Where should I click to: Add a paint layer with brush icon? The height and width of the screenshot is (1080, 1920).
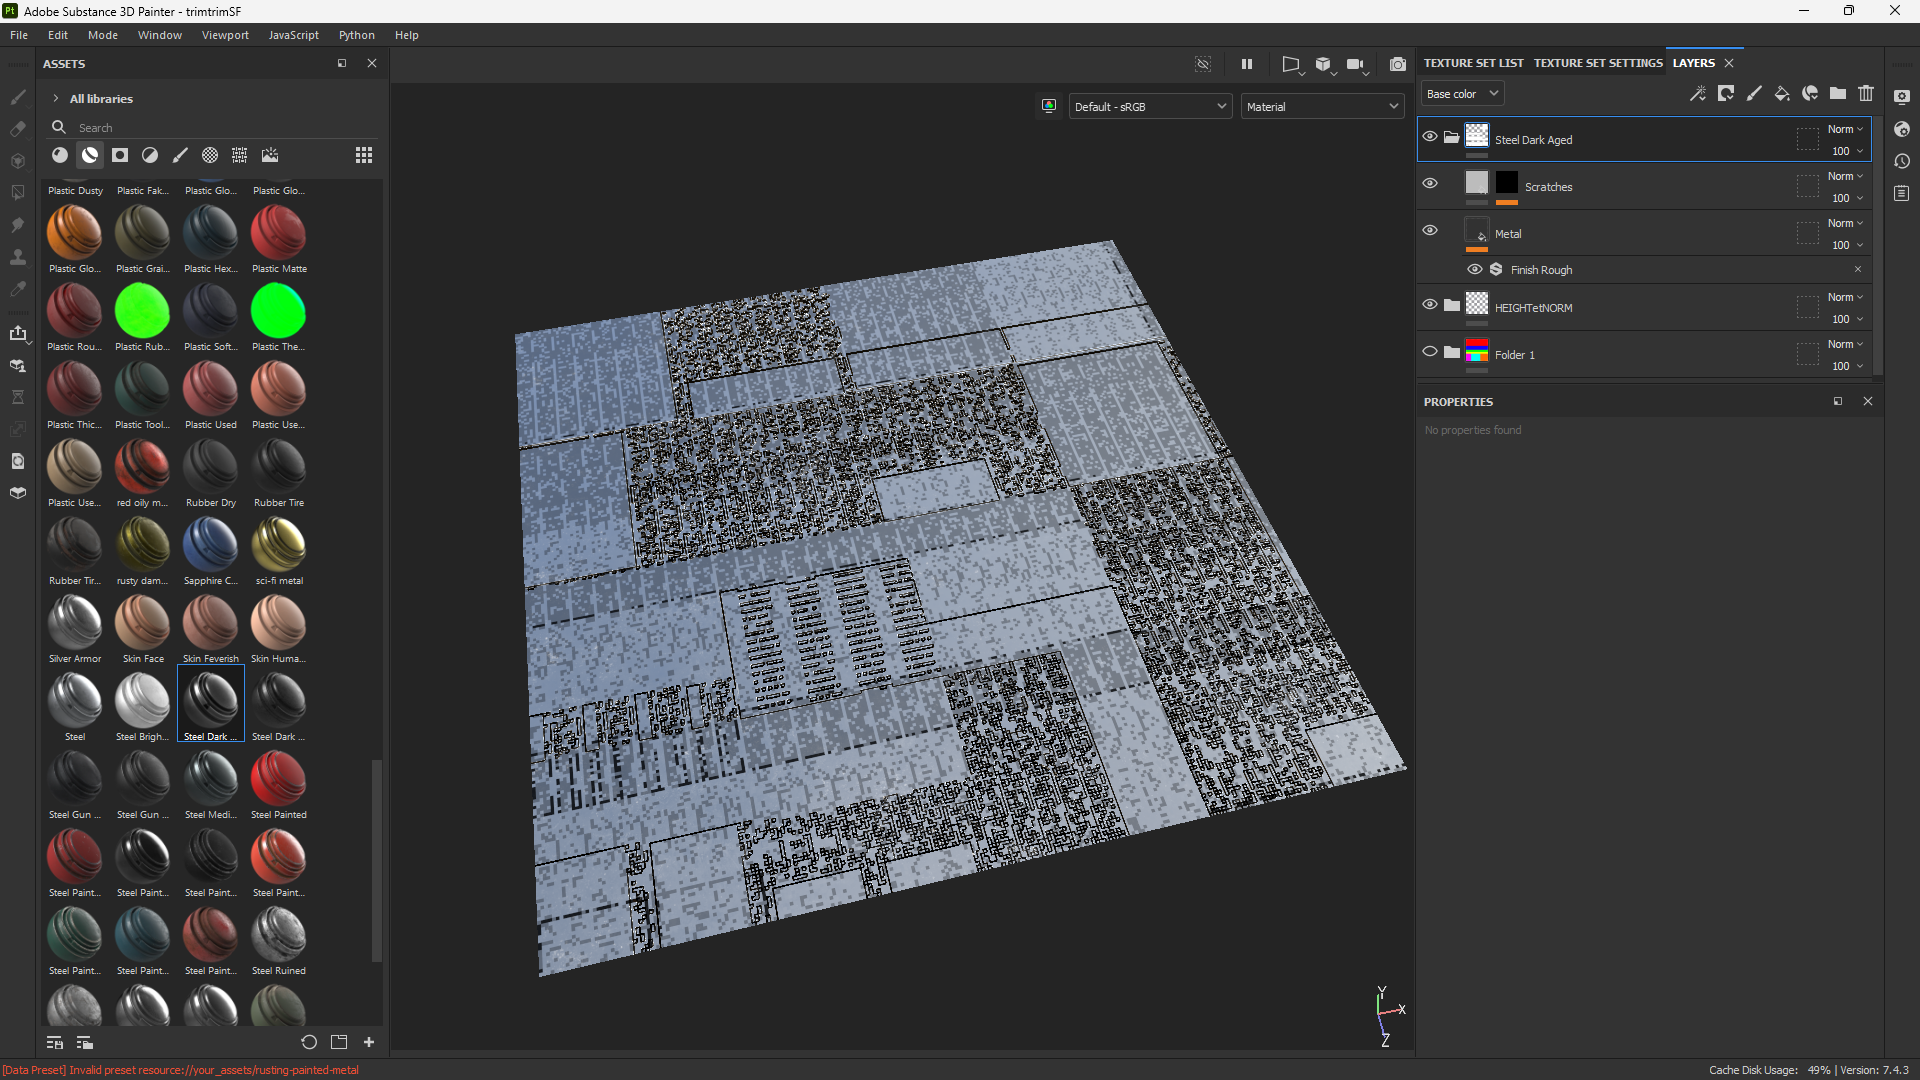tap(1754, 93)
